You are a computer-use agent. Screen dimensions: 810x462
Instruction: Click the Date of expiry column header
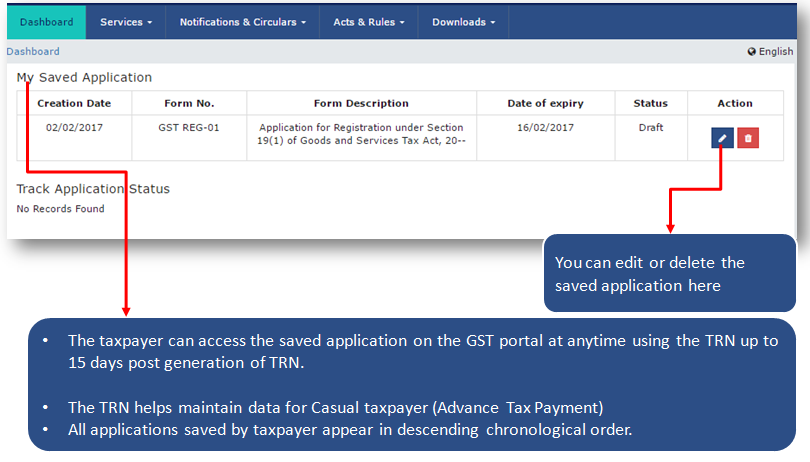pos(545,103)
